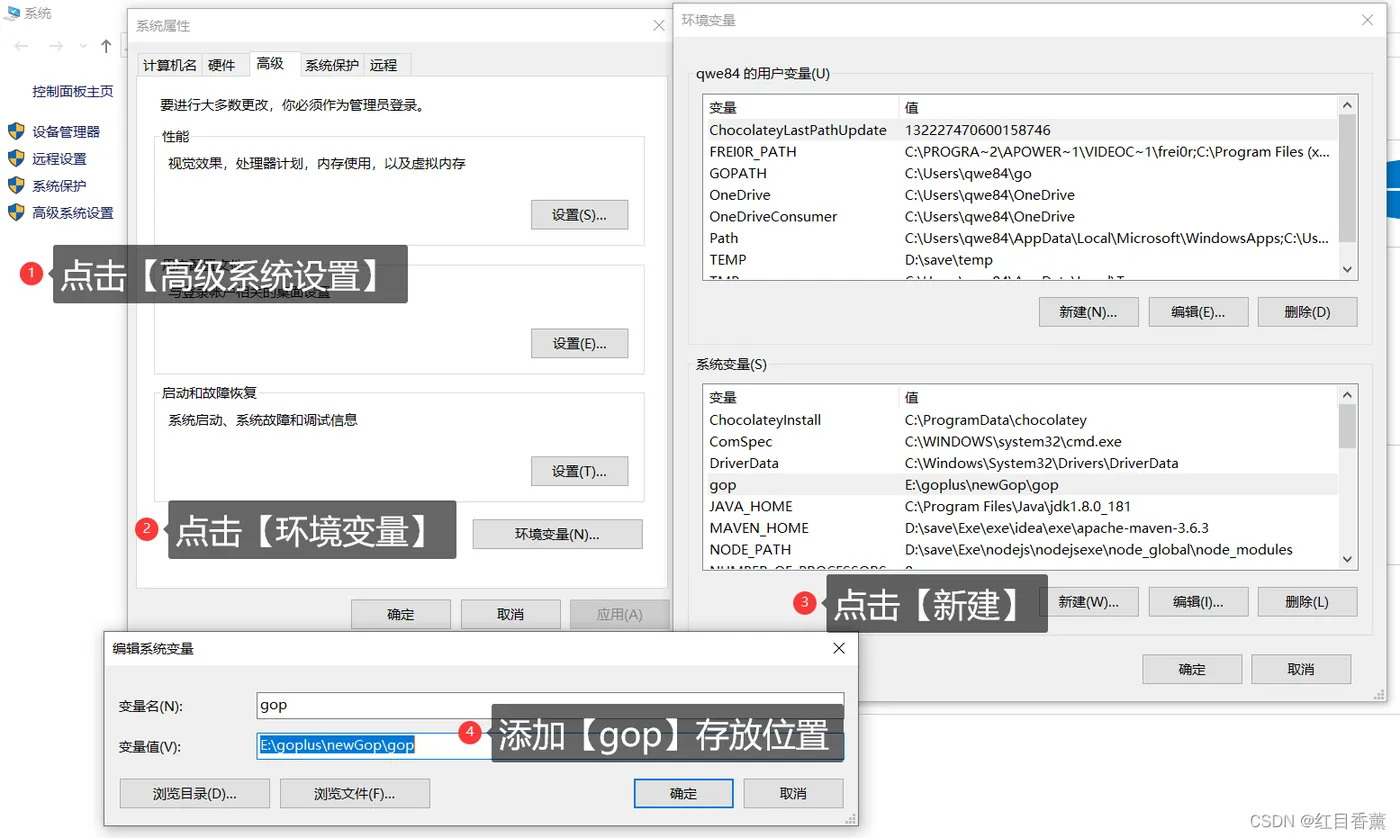Select the FREI0R_PATH user variable row
The height and width of the screenshot is (838, 1400).
[x=1020, y=152]
